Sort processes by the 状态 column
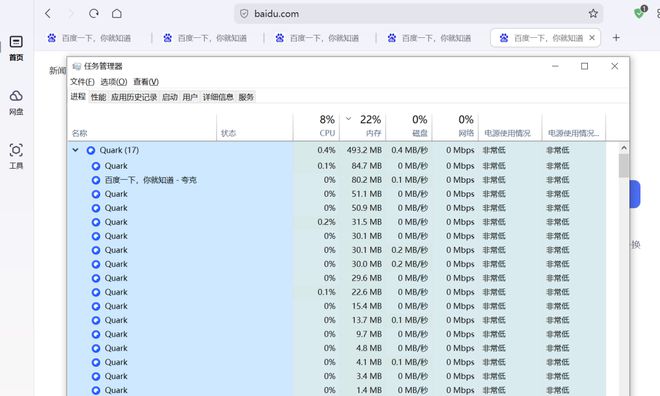 pos(255,126)
